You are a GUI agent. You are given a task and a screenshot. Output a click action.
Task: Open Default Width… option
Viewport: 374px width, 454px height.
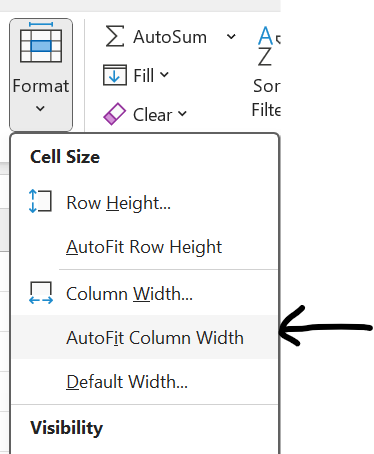point(145,381)
